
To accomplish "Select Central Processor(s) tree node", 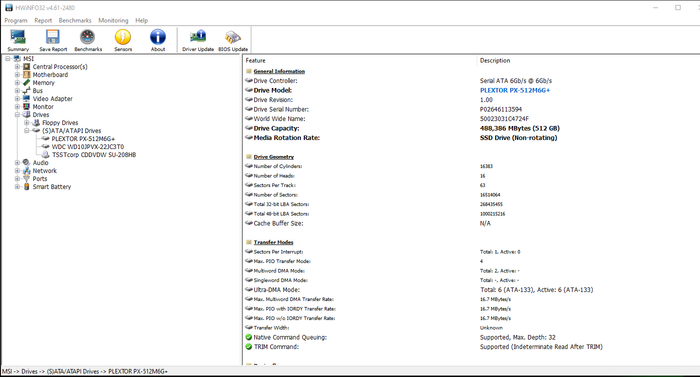I will pos(60,67).
